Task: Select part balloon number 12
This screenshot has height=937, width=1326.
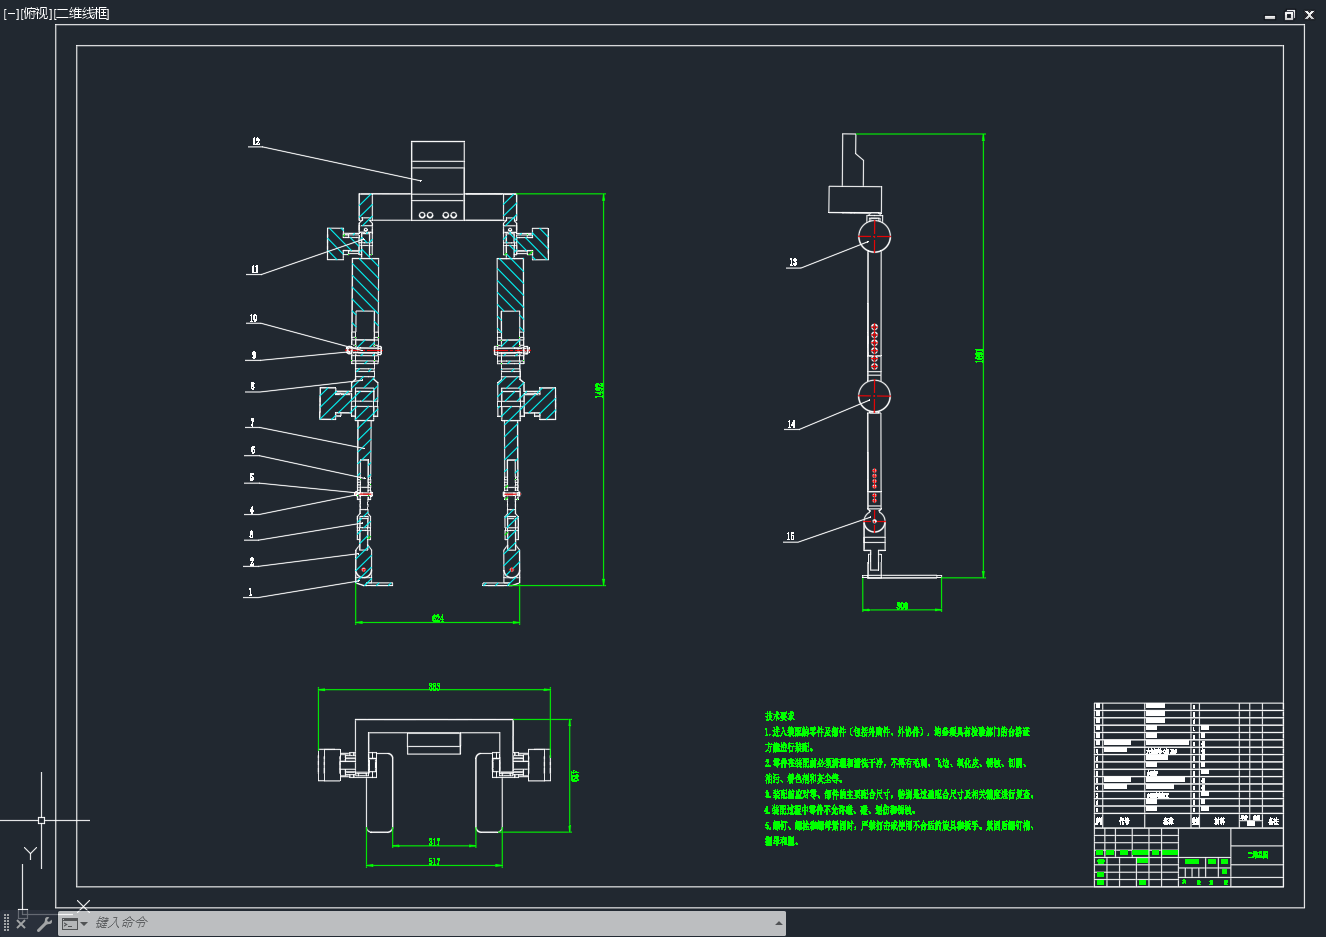Action: coord(256,142)
